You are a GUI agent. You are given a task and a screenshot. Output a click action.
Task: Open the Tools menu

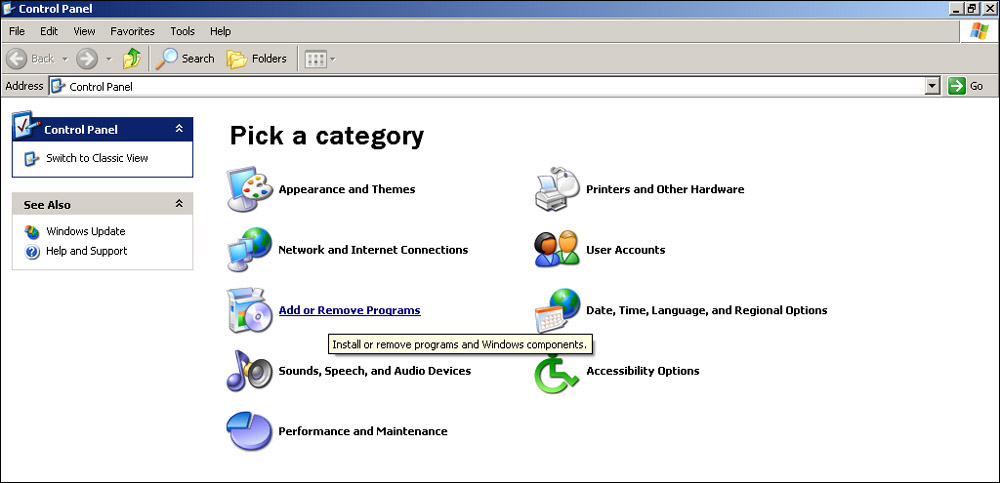(182, 31)
